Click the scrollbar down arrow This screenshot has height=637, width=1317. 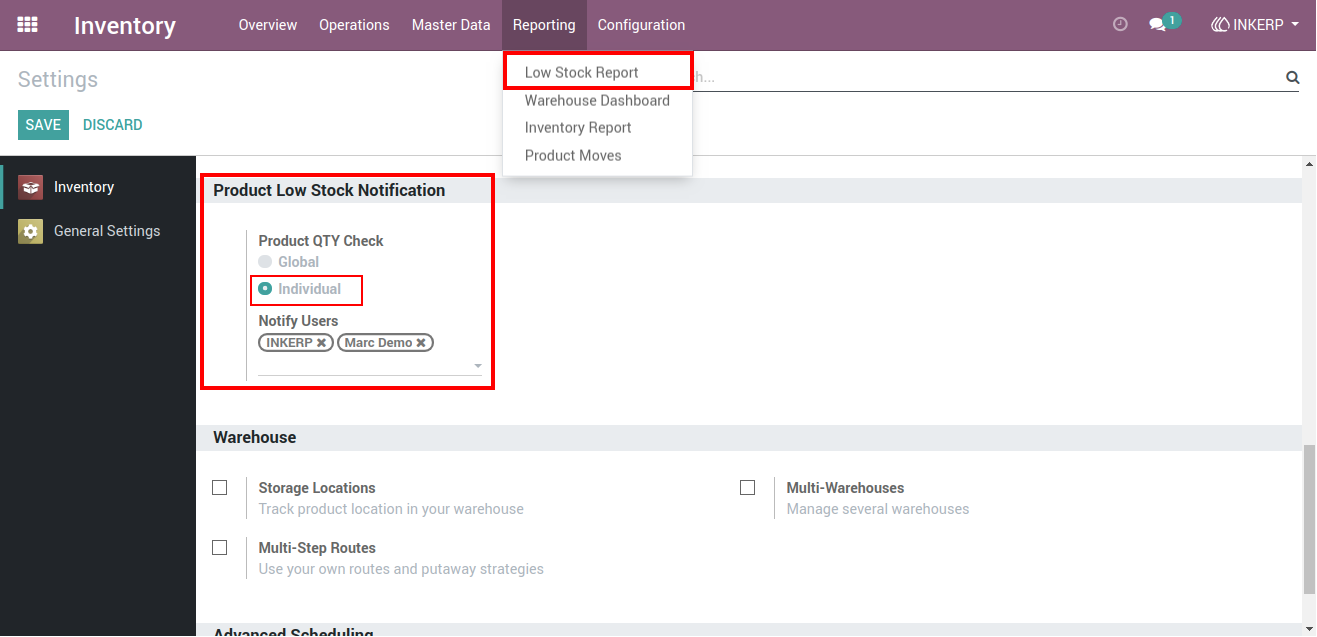(1309, 629)
